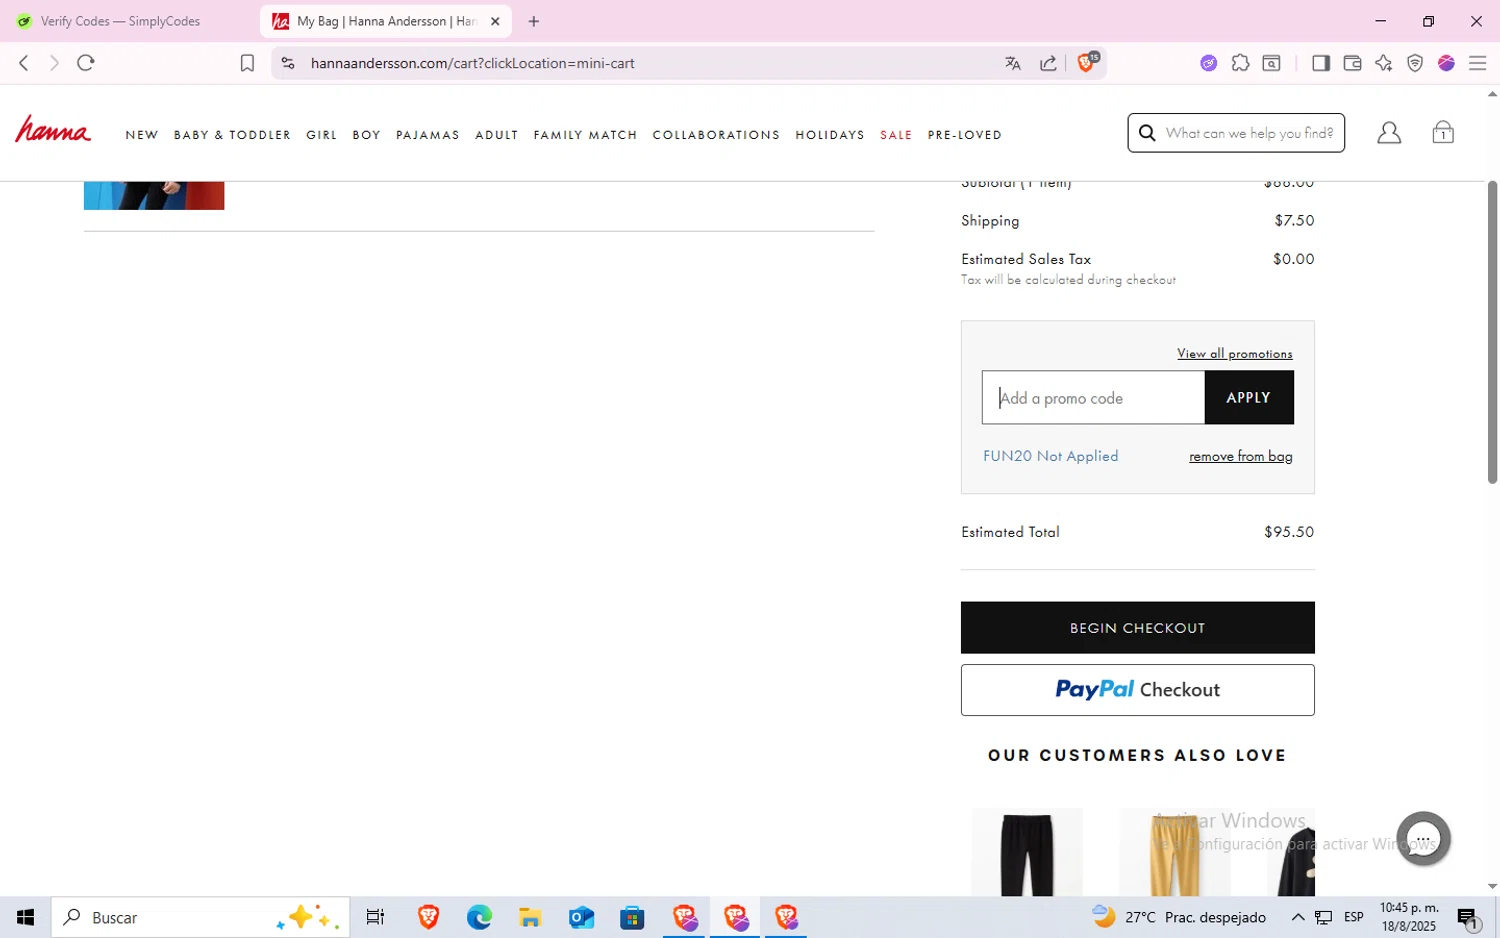
Task: Open View all promotions link
Action: [x=1235, y=354]
